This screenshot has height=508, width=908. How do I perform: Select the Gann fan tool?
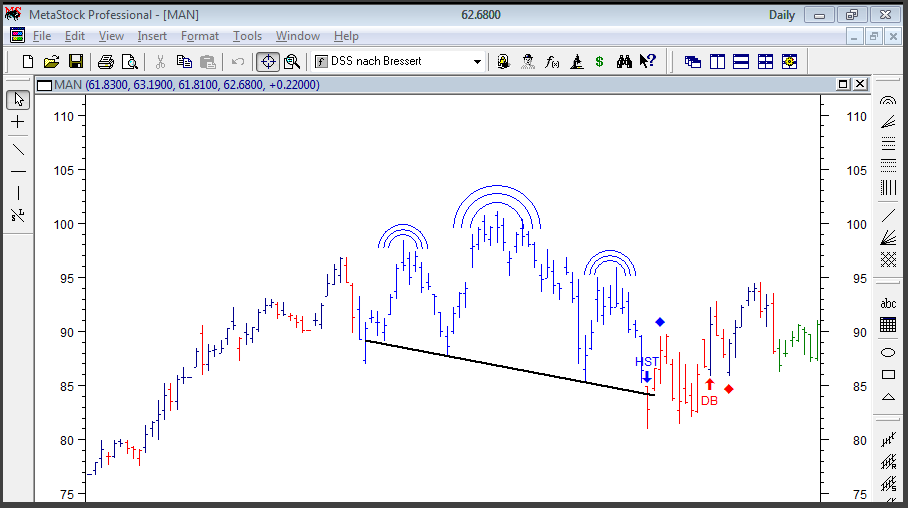[x=888, y=237]
